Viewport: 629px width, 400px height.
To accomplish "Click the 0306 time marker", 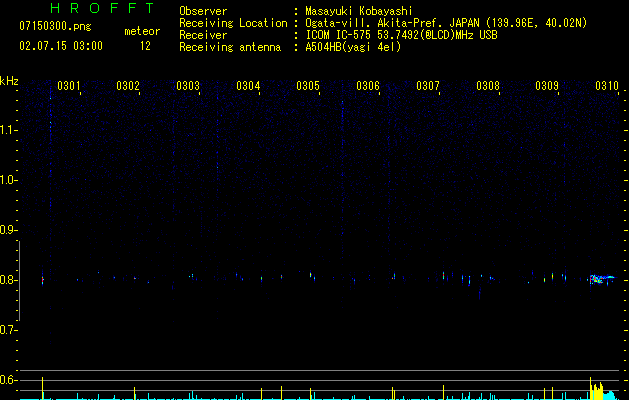I will [x=368, y=86].
